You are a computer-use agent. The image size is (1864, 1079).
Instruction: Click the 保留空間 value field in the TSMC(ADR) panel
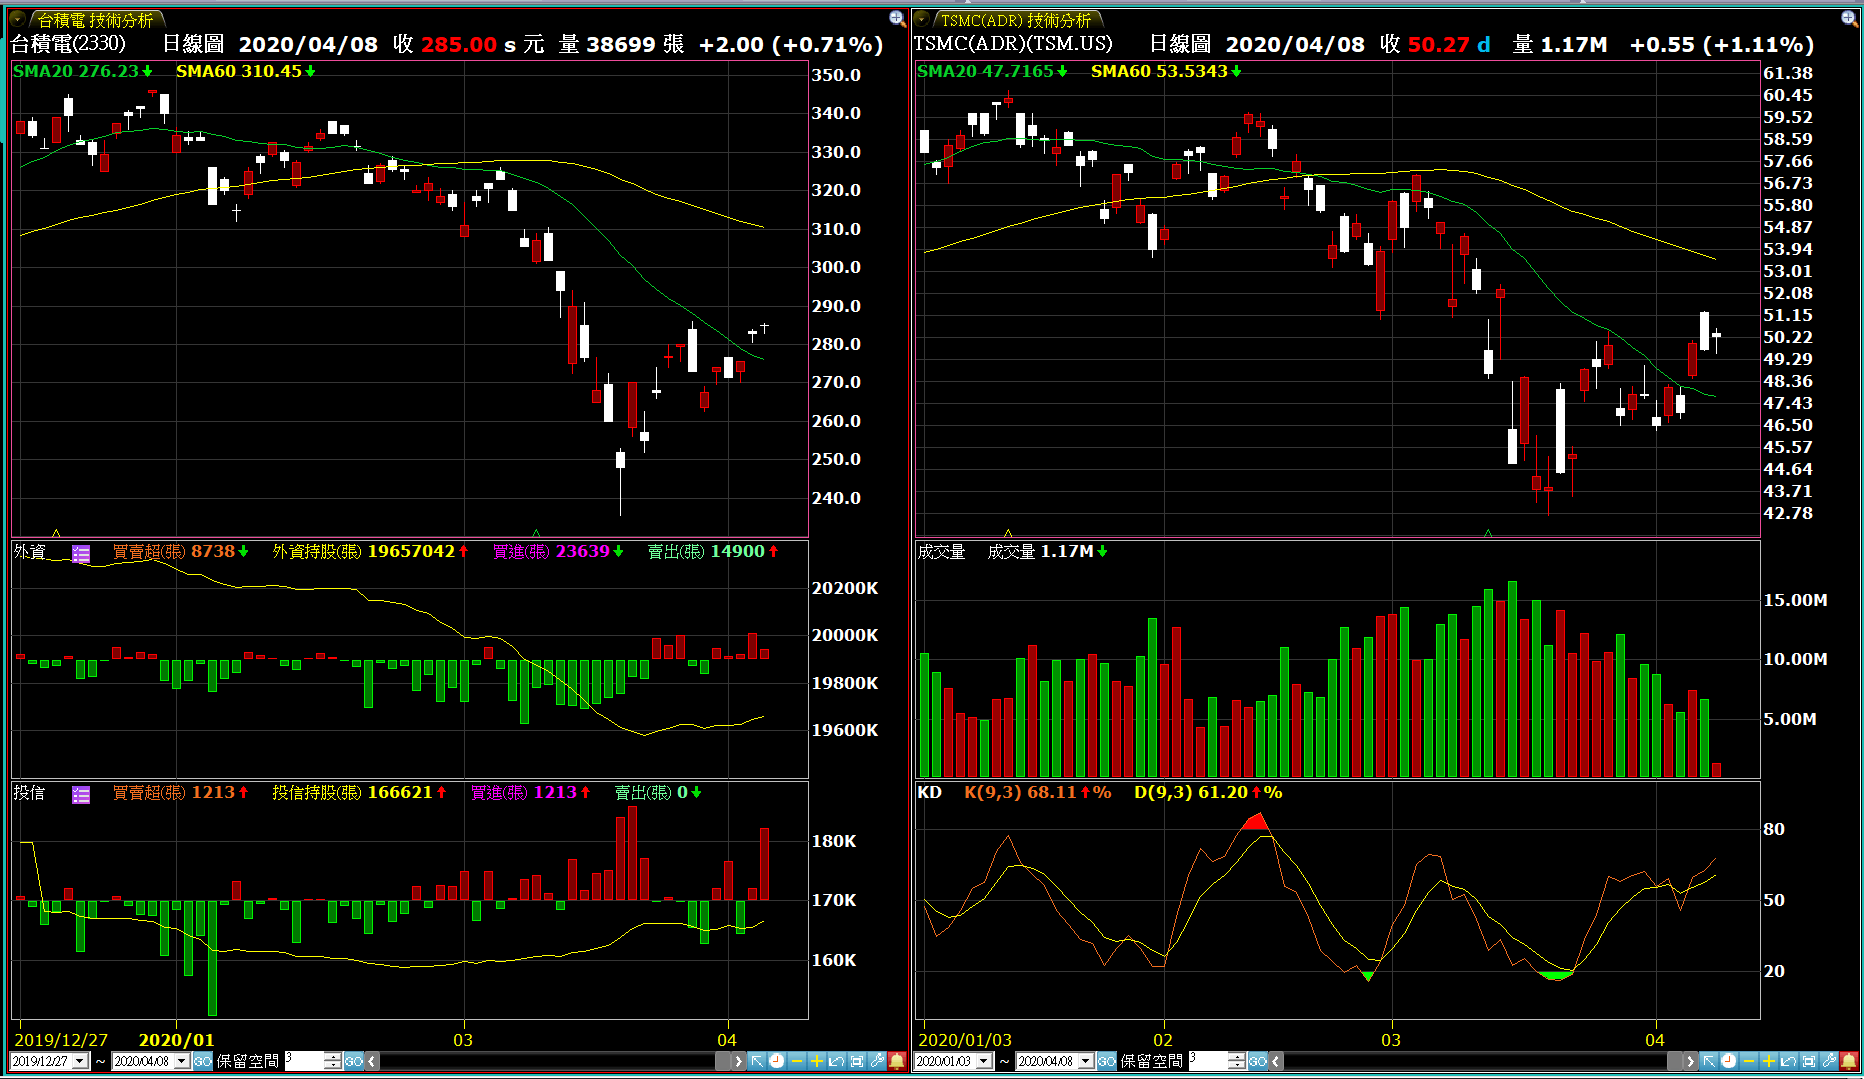[1208, 1061]
